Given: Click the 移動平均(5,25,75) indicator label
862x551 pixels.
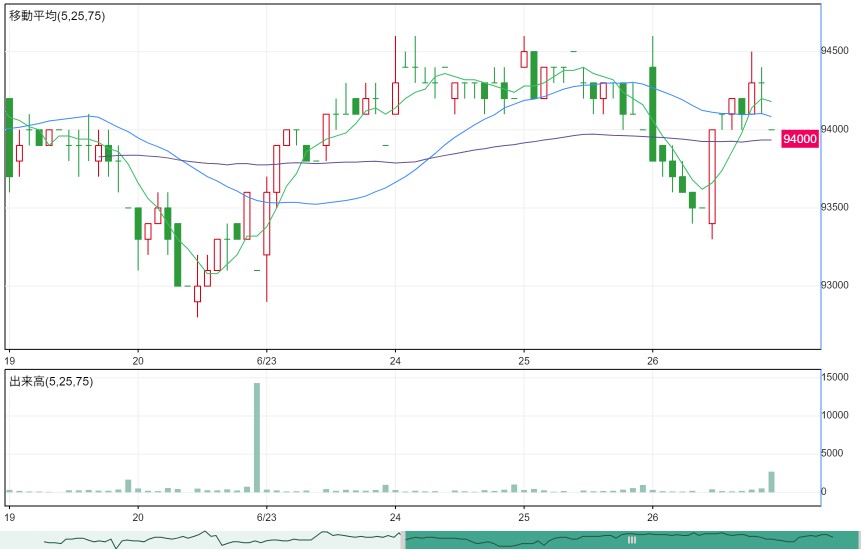Looking at the screenshot, I should 57,16.
